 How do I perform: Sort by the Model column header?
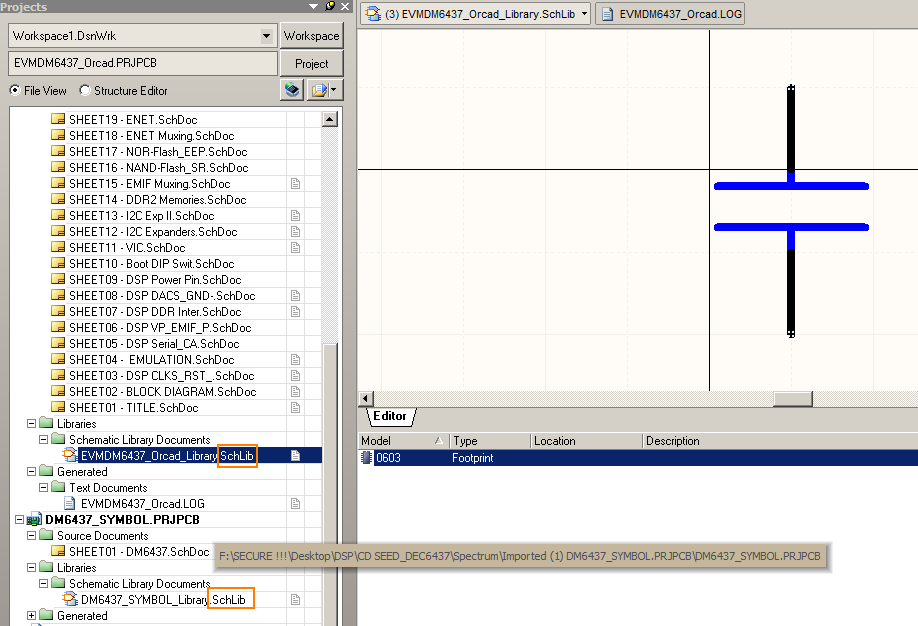coord(403,441)
